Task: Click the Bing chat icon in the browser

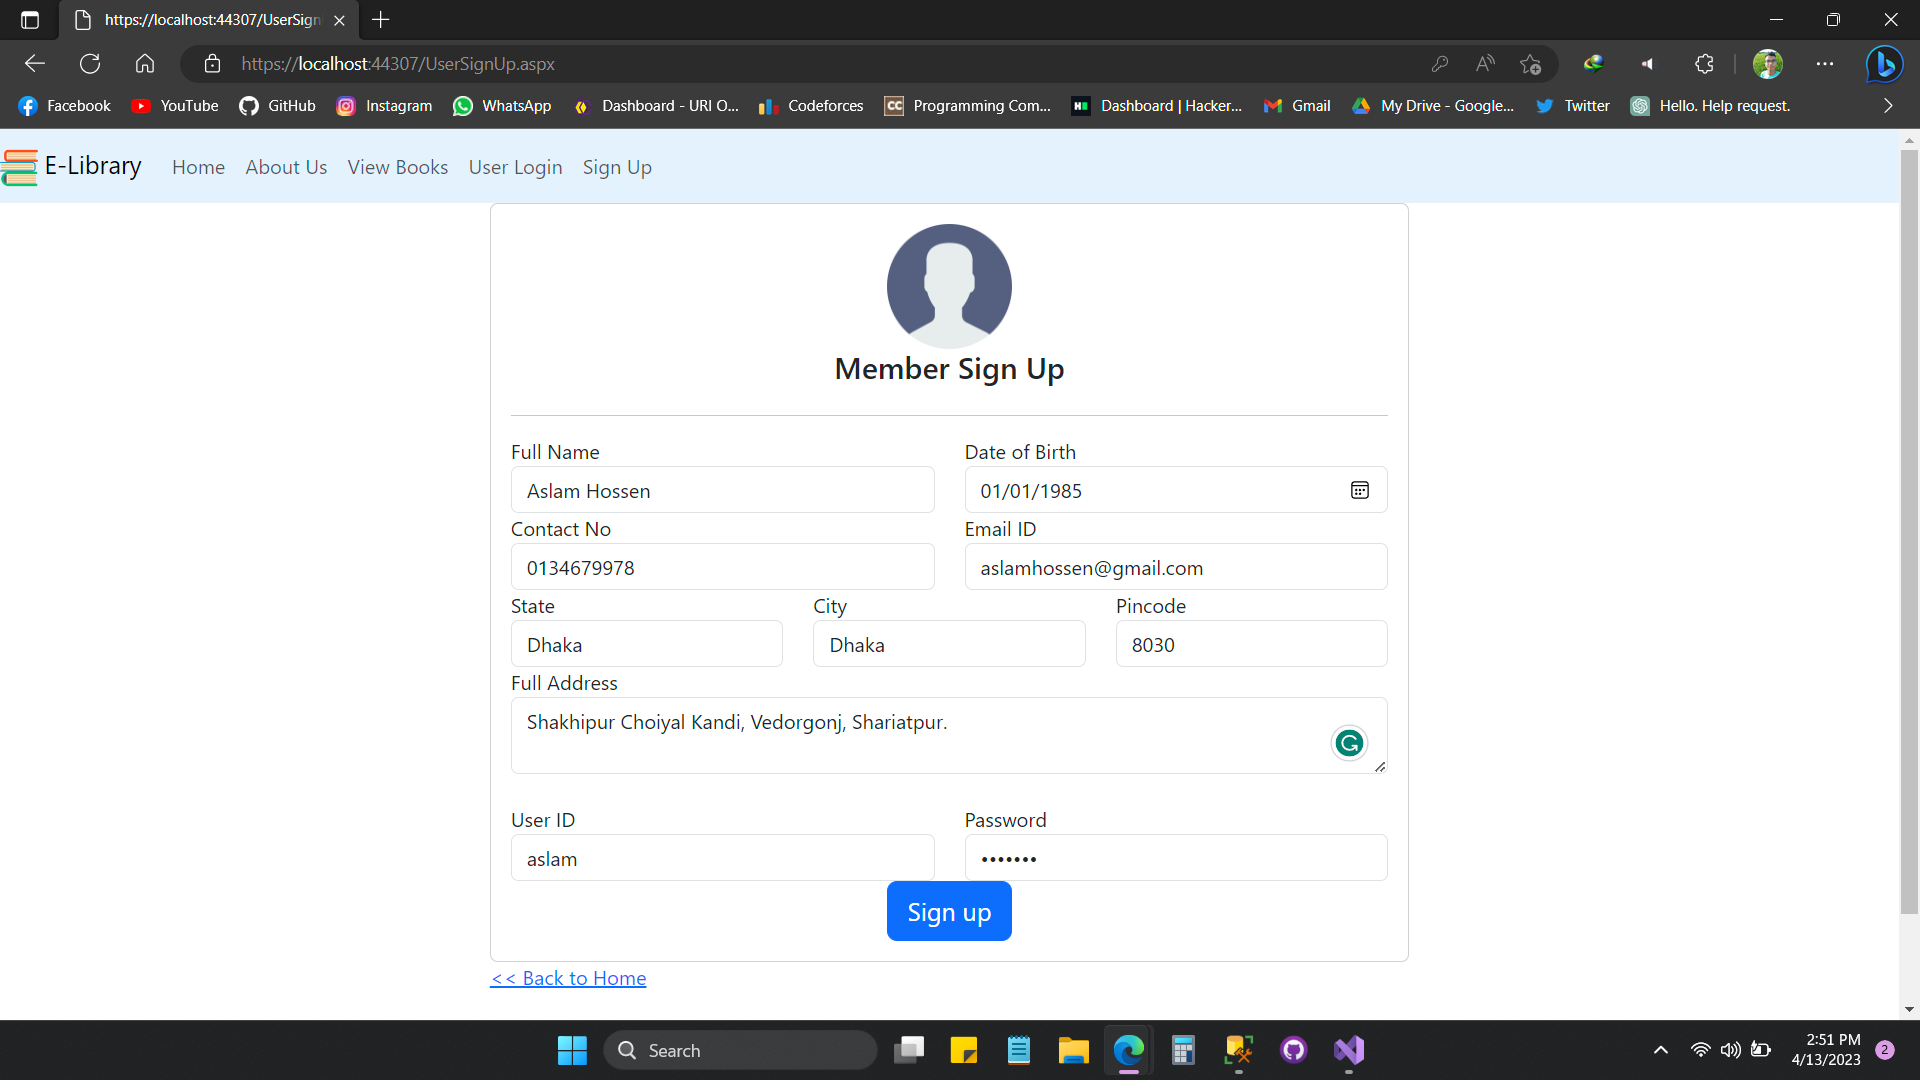Action: 1884,63
